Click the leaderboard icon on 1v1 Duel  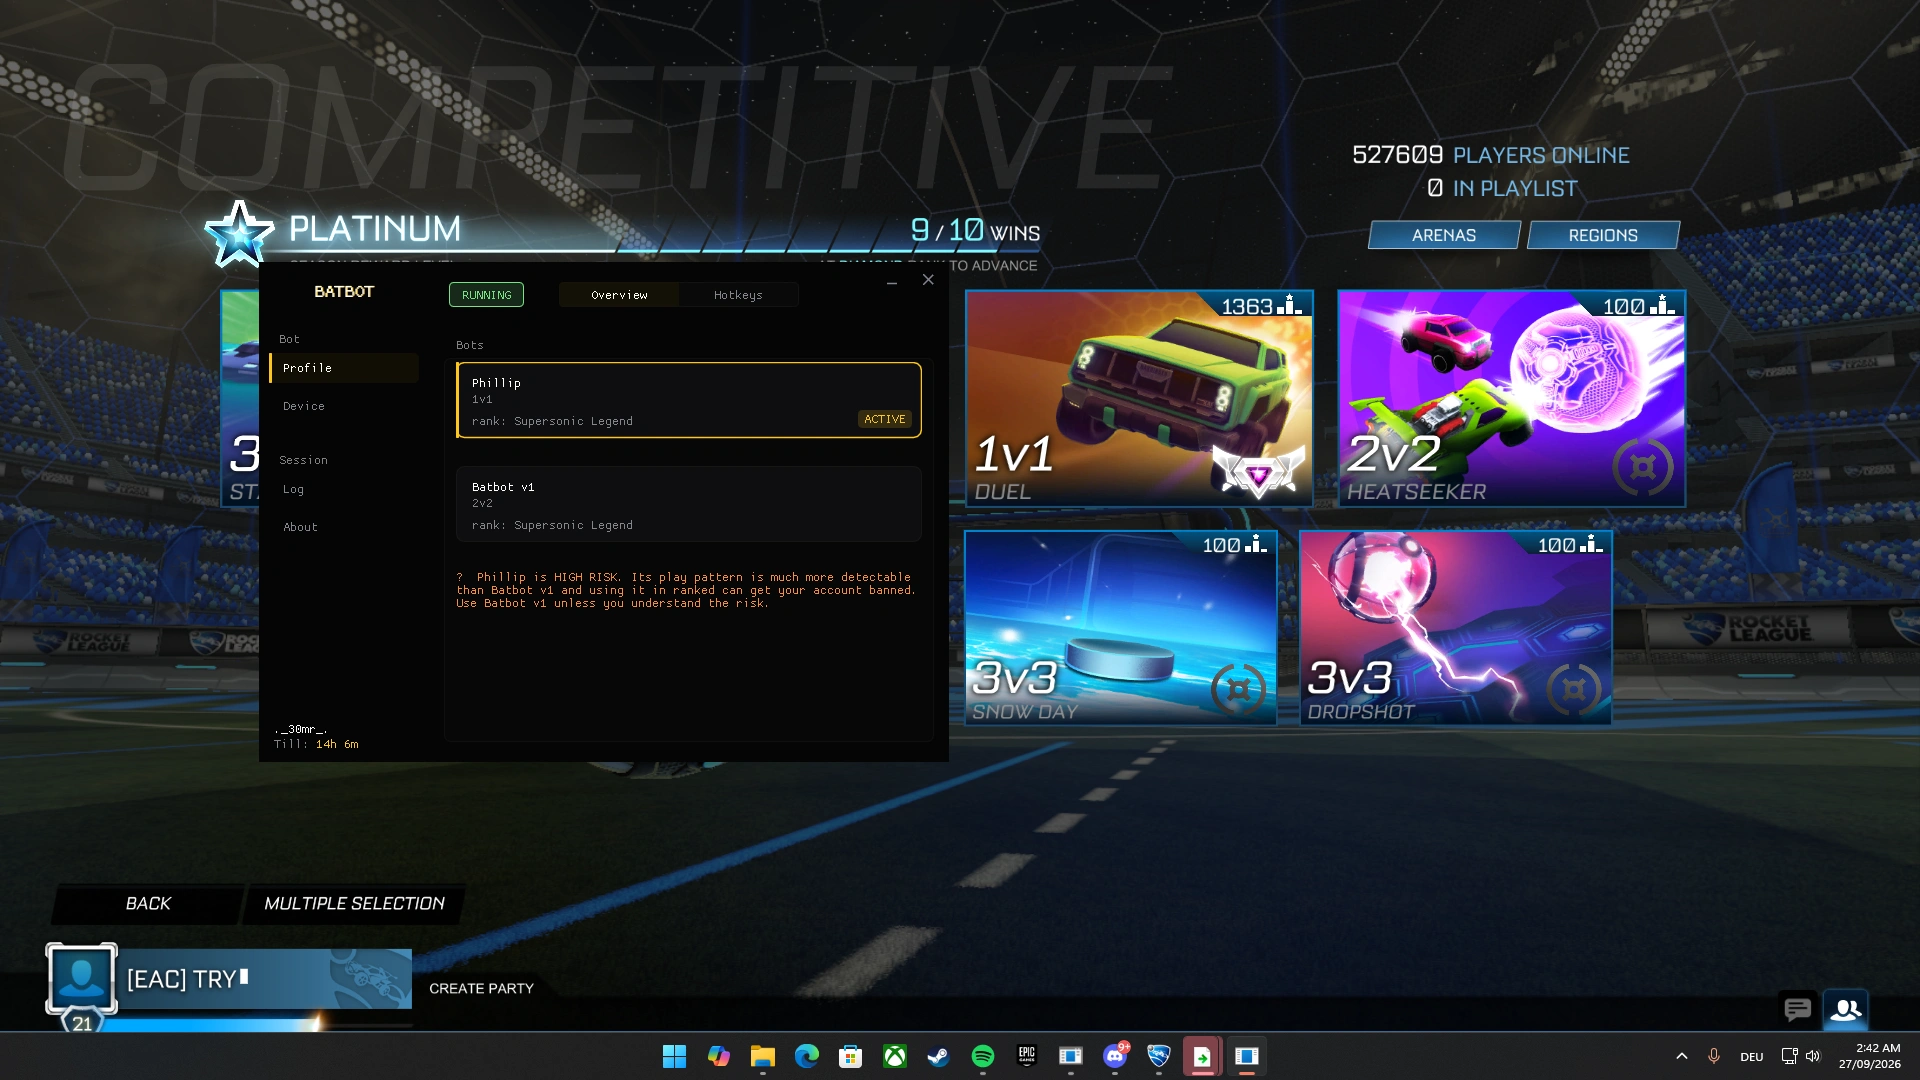coord(1290,305)
